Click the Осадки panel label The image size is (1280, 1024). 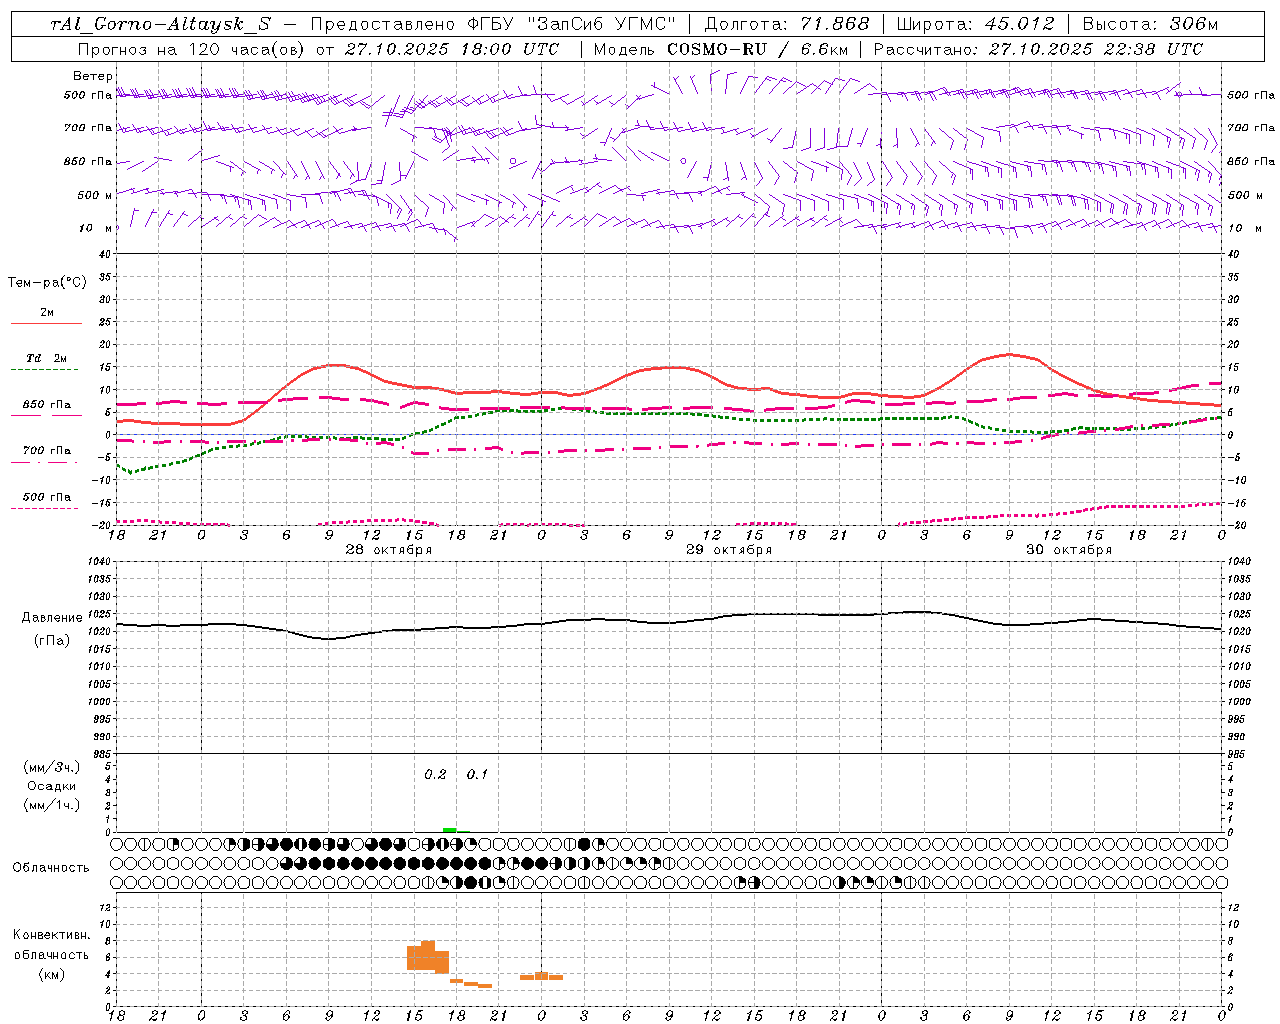coord(52,786)
